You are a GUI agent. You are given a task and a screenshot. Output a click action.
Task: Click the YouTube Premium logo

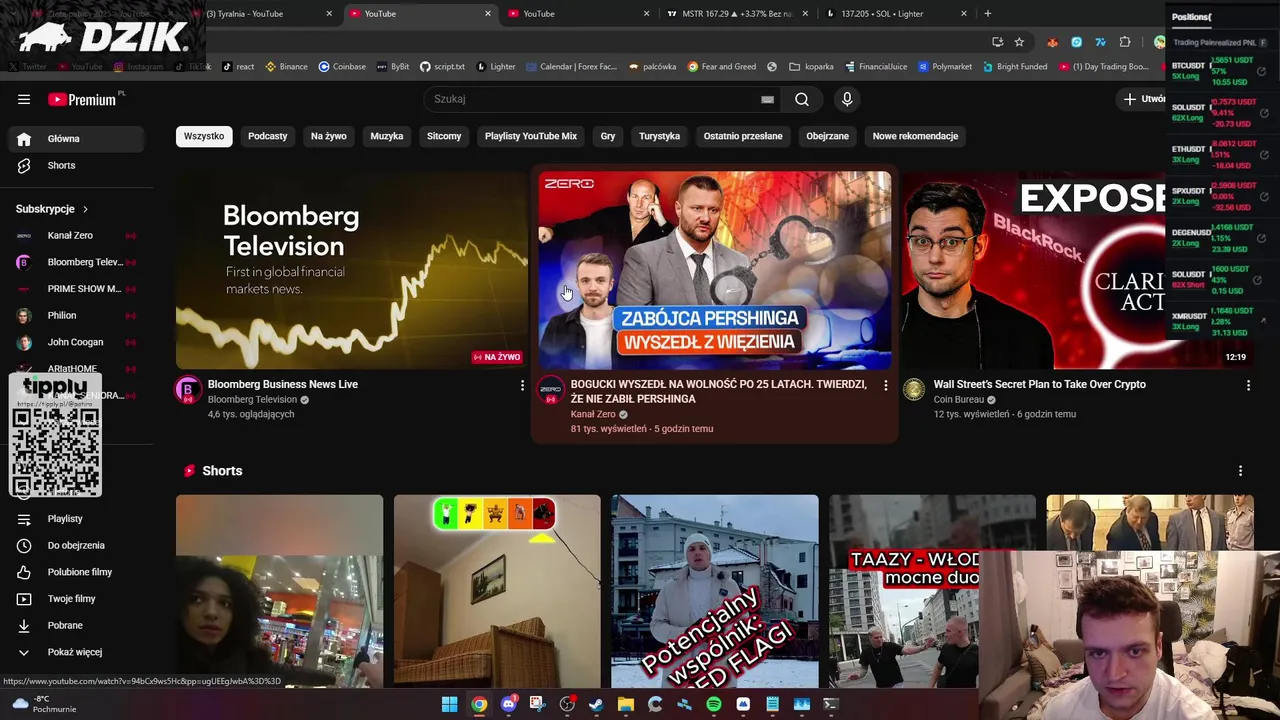(x=84, y=99)
